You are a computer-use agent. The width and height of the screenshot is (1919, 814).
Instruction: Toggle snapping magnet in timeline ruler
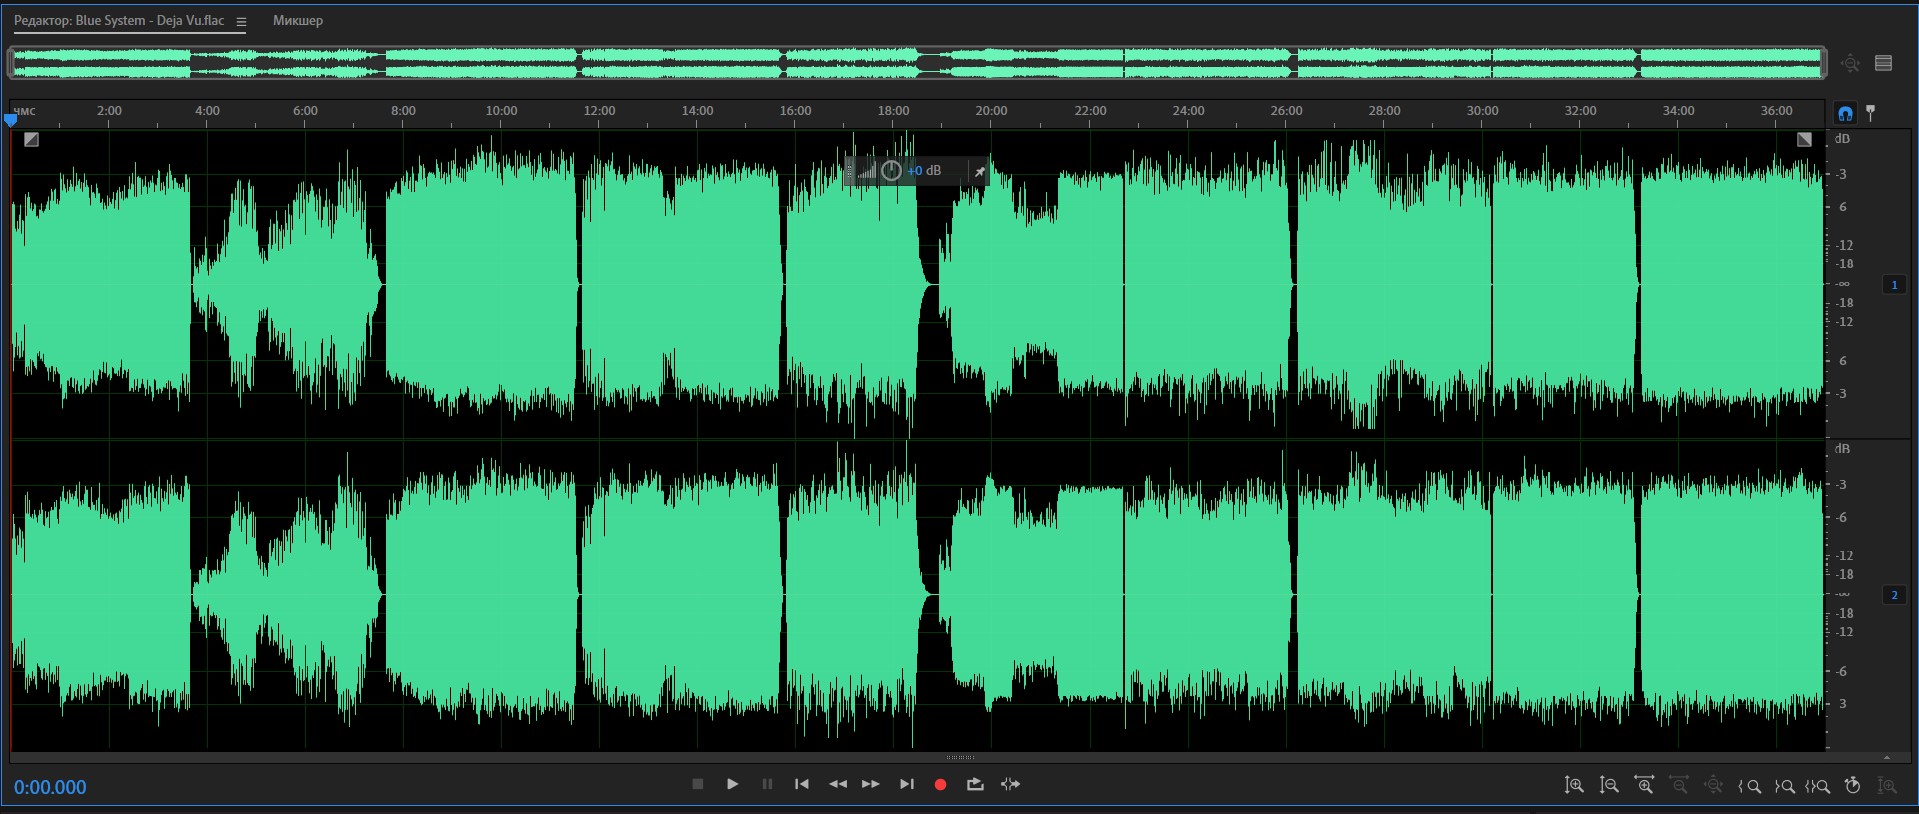1845,113
